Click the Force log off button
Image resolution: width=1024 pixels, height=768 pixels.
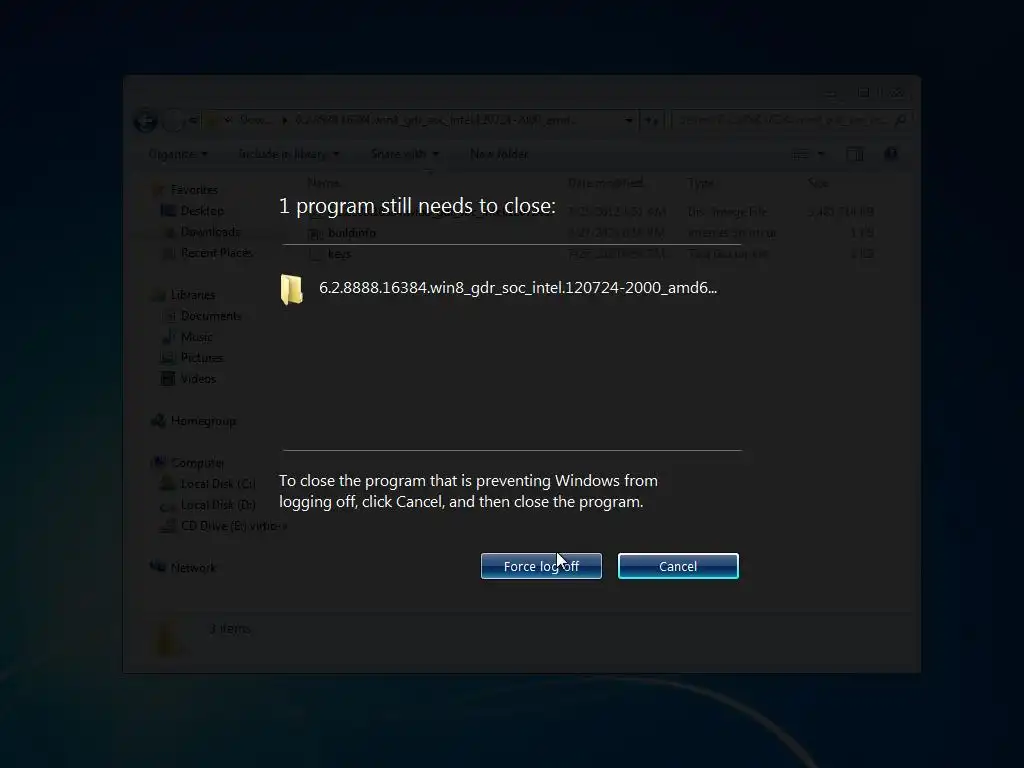(541, 566)
